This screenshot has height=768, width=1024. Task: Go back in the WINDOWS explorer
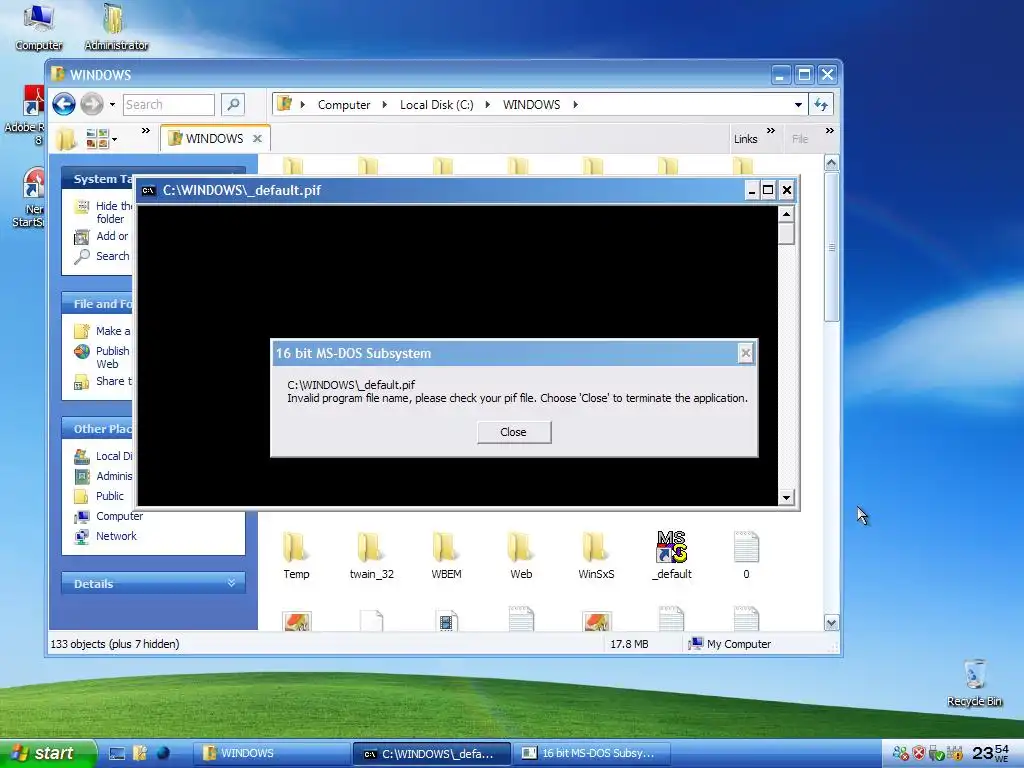click(x=64, y=104)
